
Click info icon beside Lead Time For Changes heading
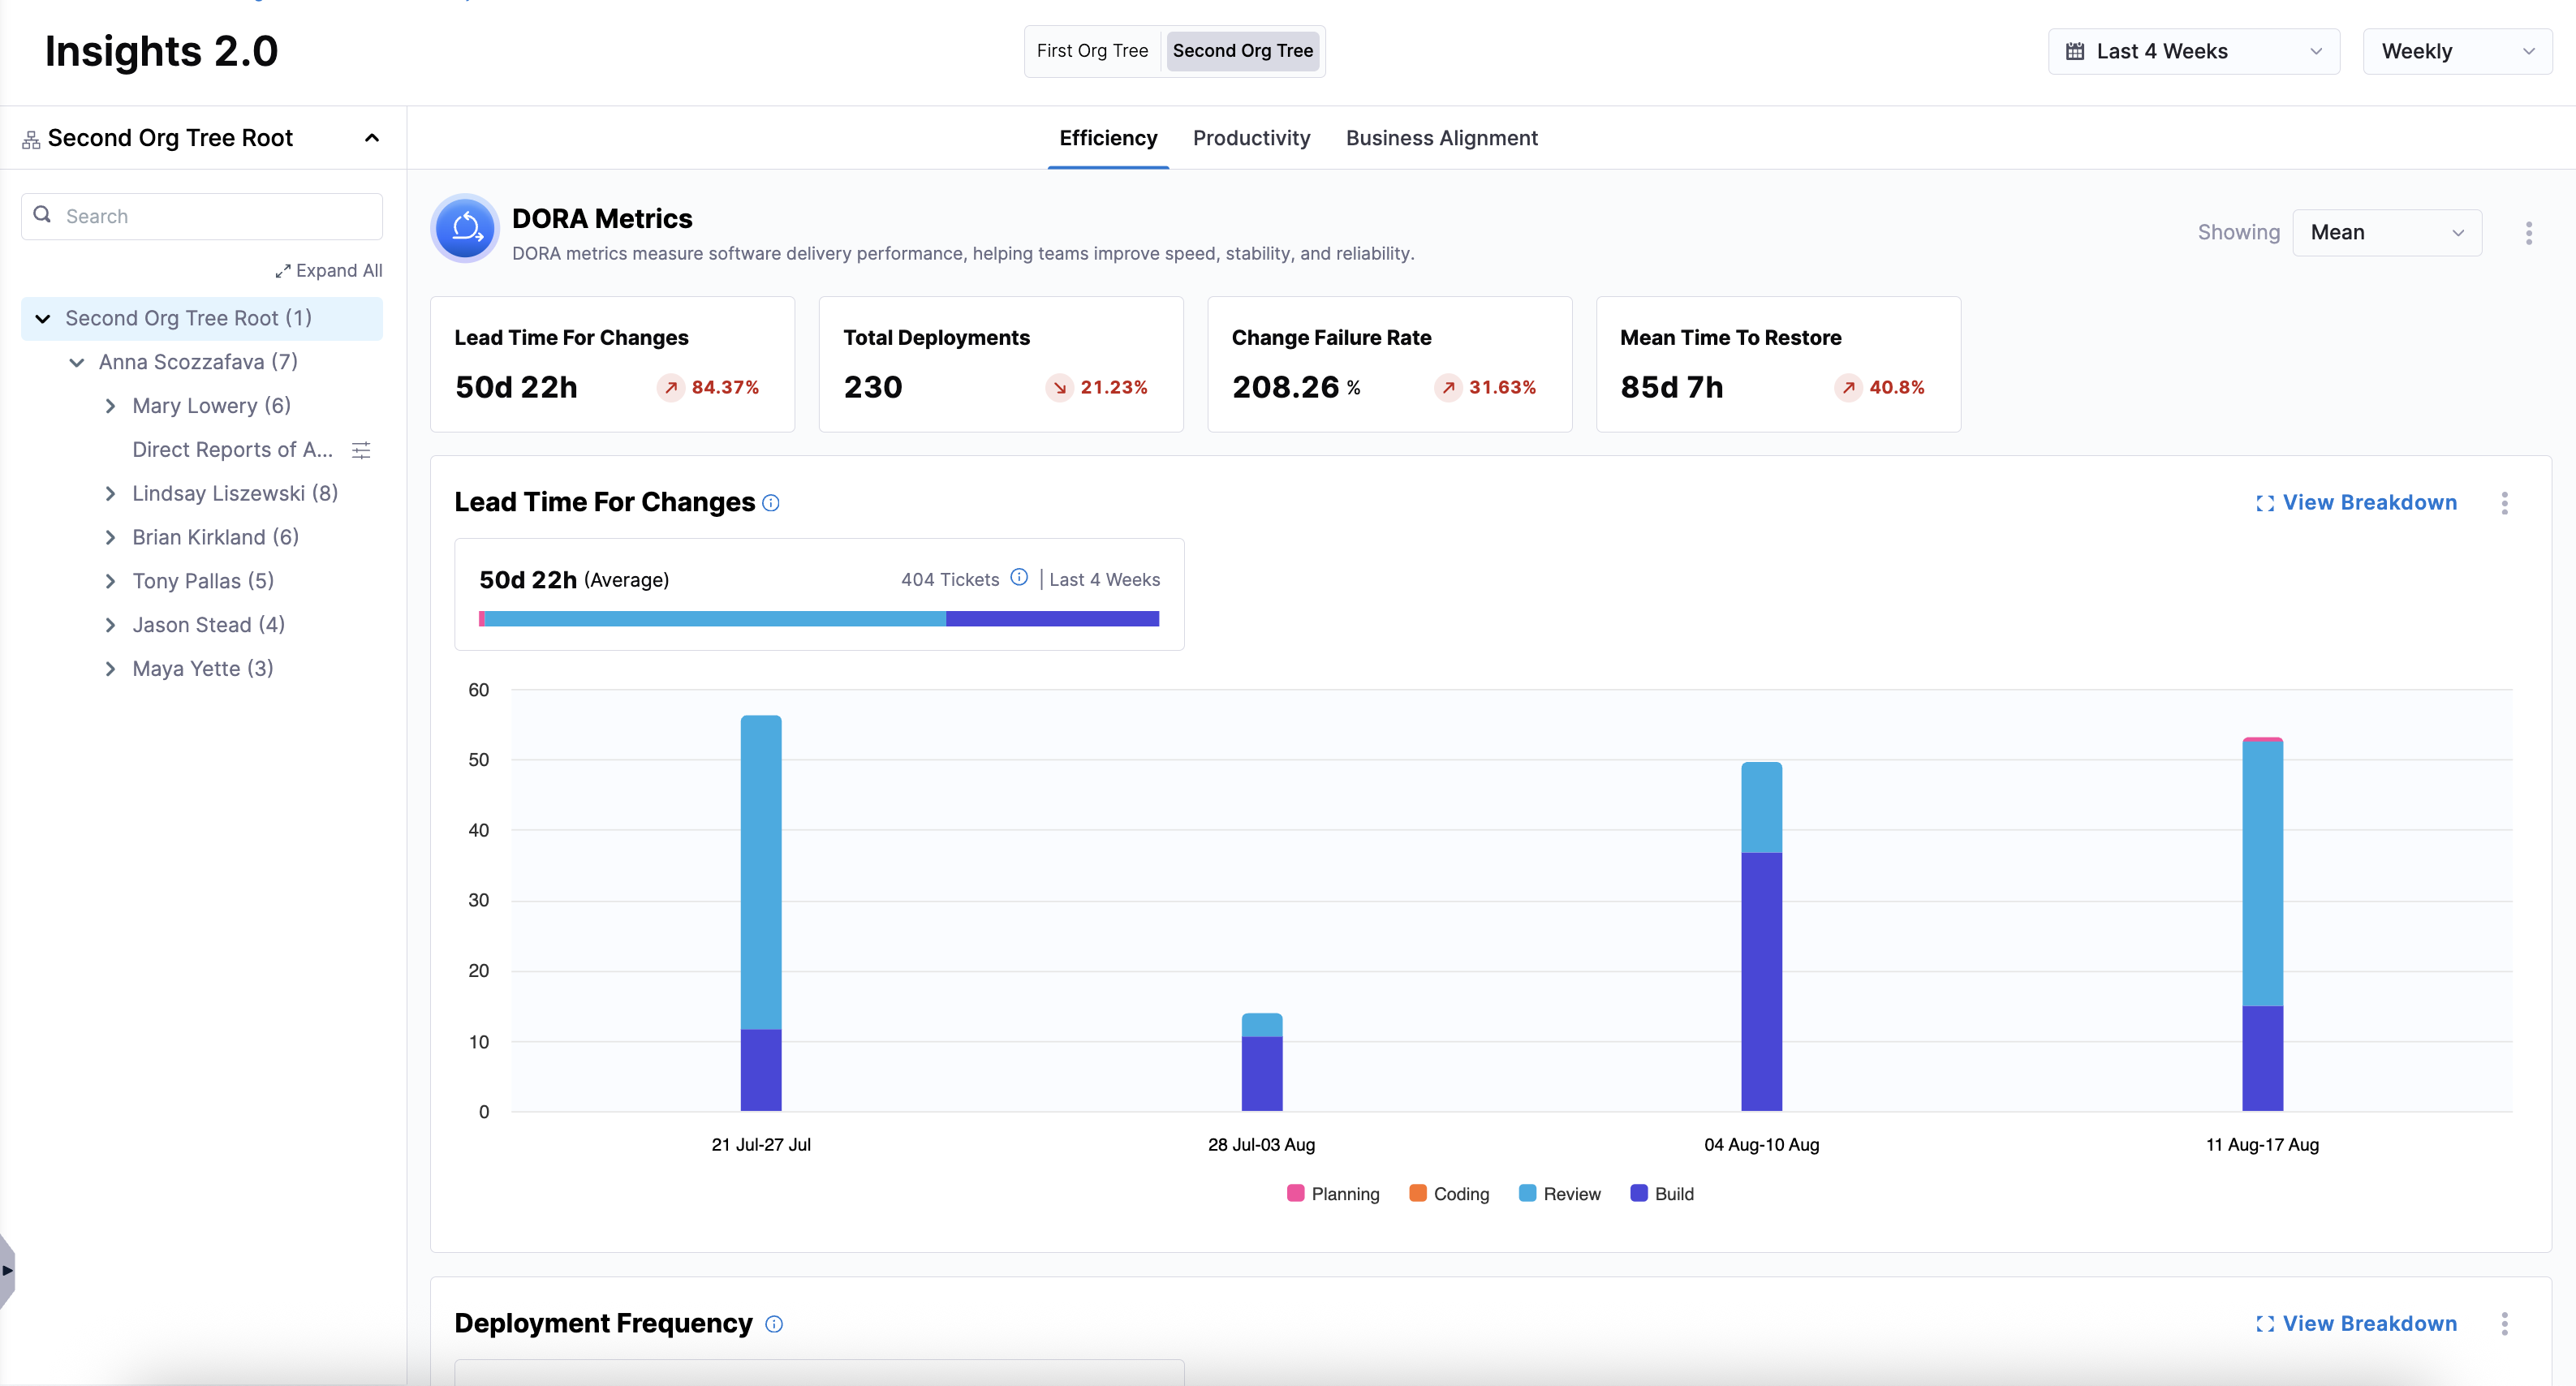coord(771,503)
